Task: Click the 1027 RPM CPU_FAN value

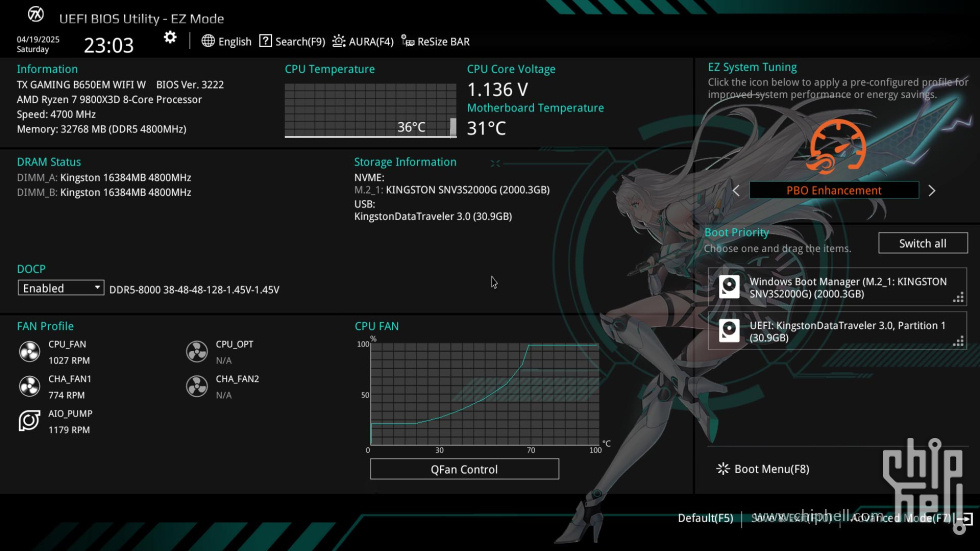Action: 69,360
